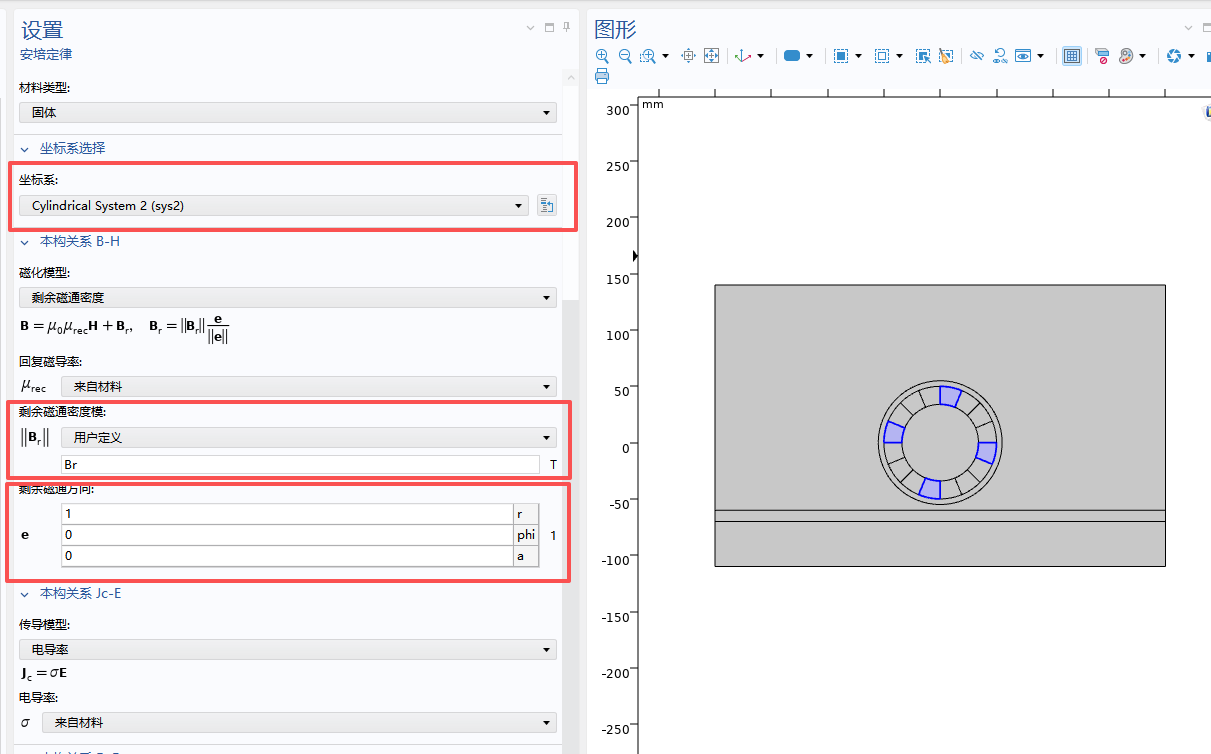The height and width of the screenshot is (754, 1211).
Task: Open the domain selection level dropdown
Action: [809, 56]
